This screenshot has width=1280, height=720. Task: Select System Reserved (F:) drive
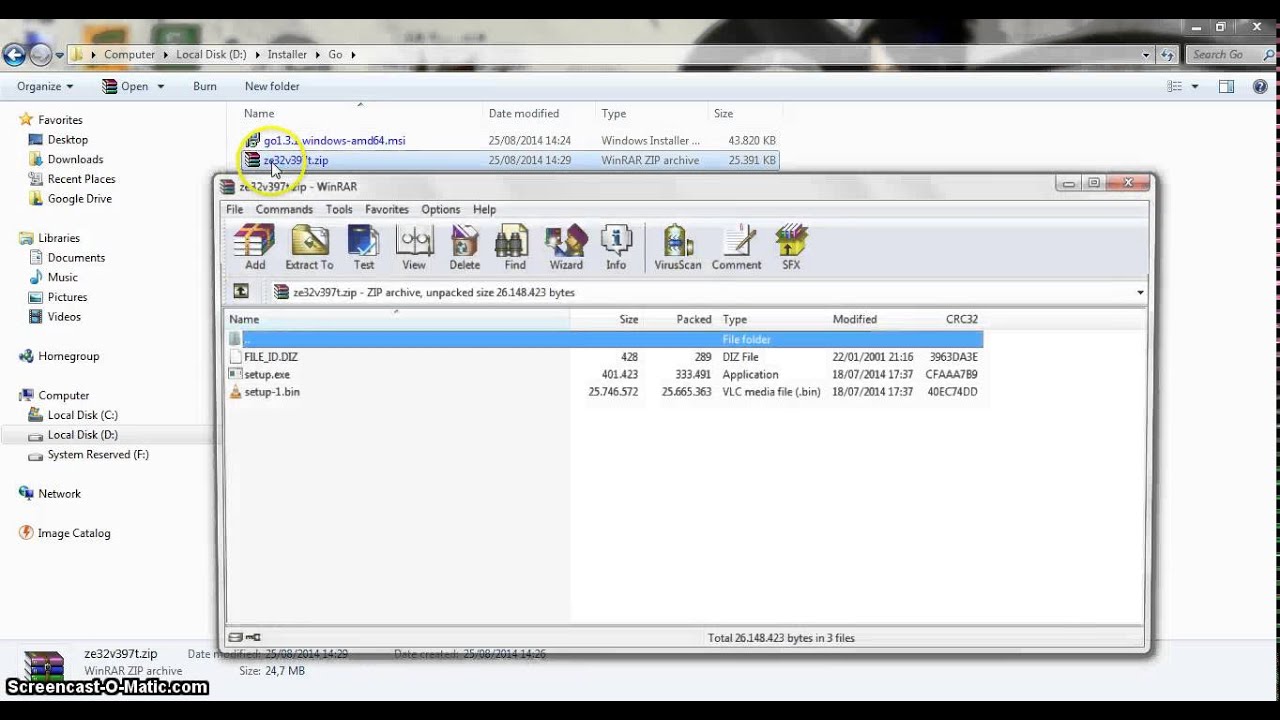coord(98,454)
